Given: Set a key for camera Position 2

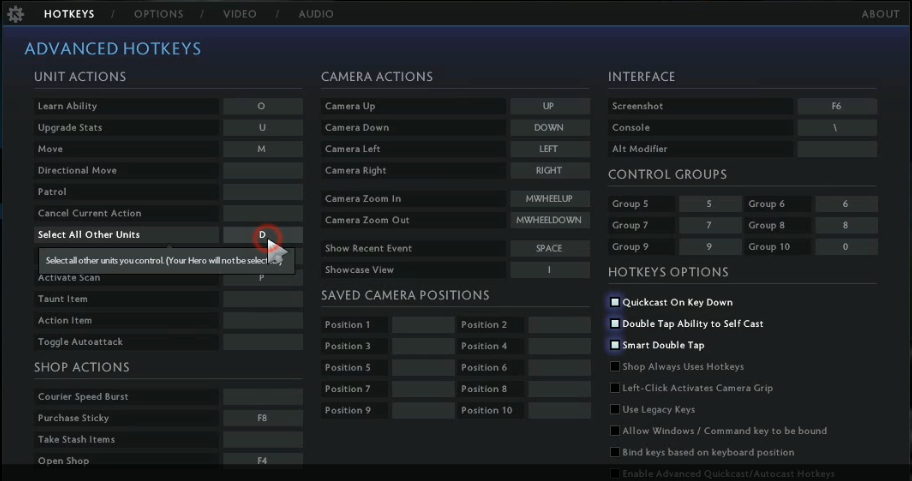Looking at the screenshot, I should click(x=559, y=325).
